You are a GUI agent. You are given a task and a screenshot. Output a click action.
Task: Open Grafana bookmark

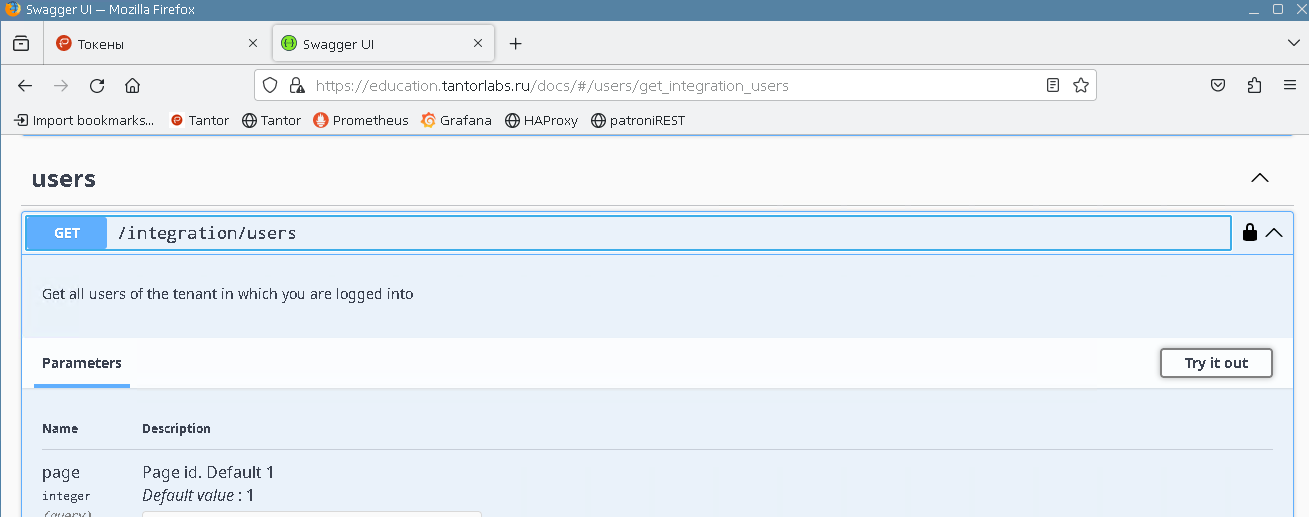pyautogui.click(x=457, y=120)
